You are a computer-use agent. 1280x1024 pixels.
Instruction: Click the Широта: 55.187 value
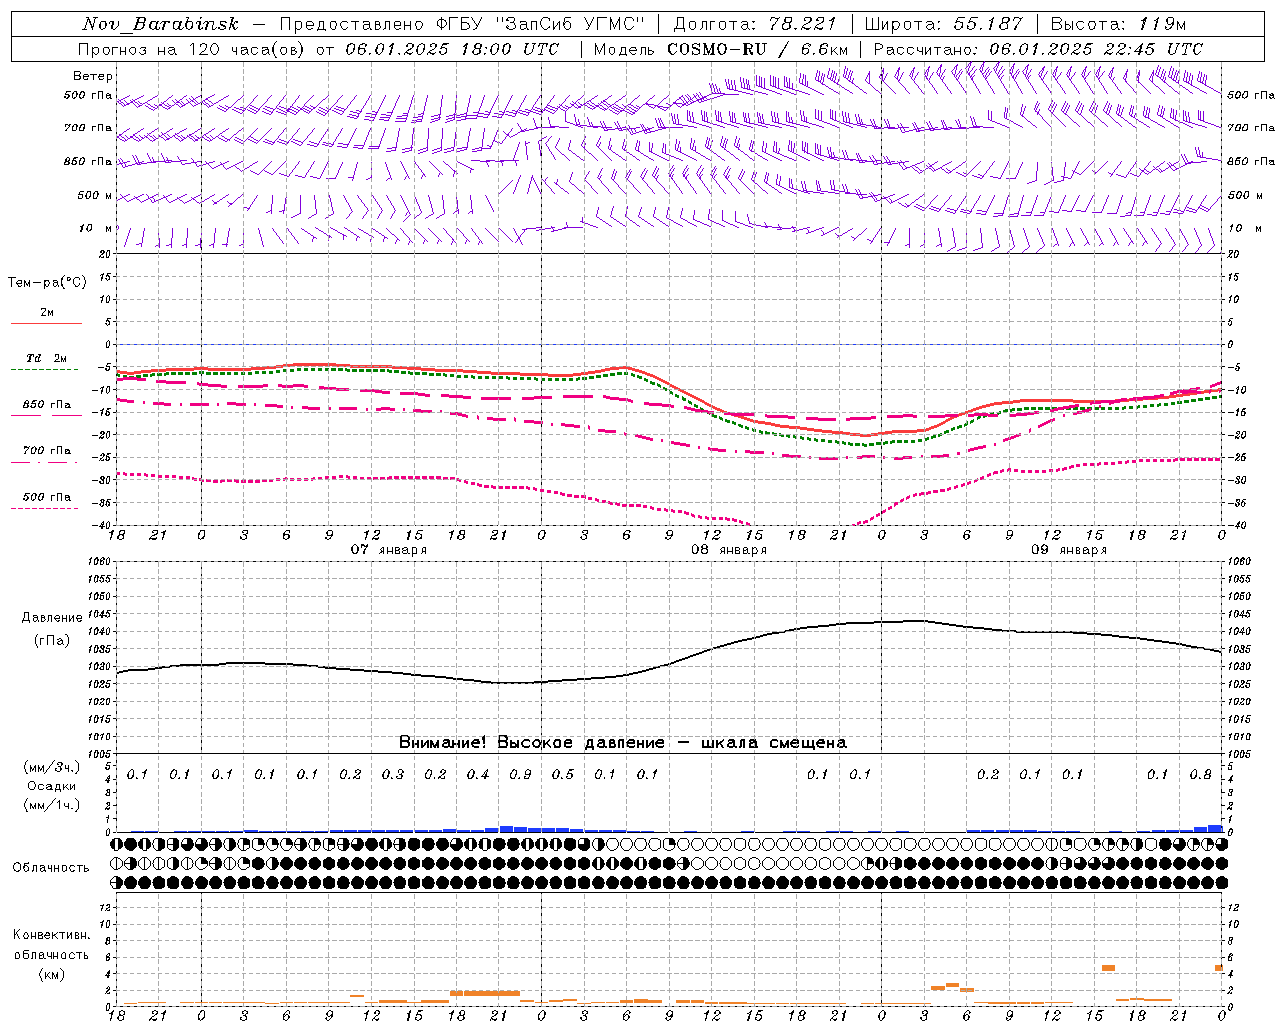pyautogui.click(x=943, y=24)
